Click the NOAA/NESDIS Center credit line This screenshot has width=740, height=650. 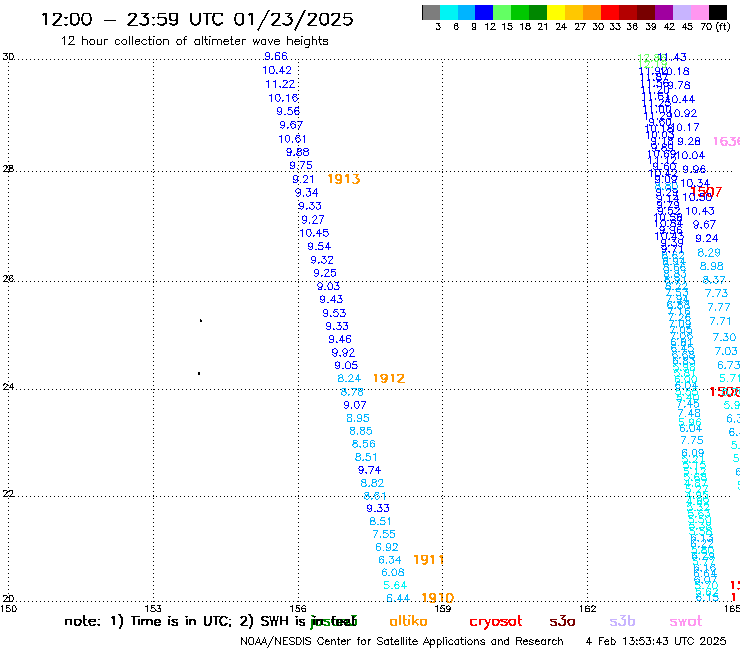(x=402, y=642)
